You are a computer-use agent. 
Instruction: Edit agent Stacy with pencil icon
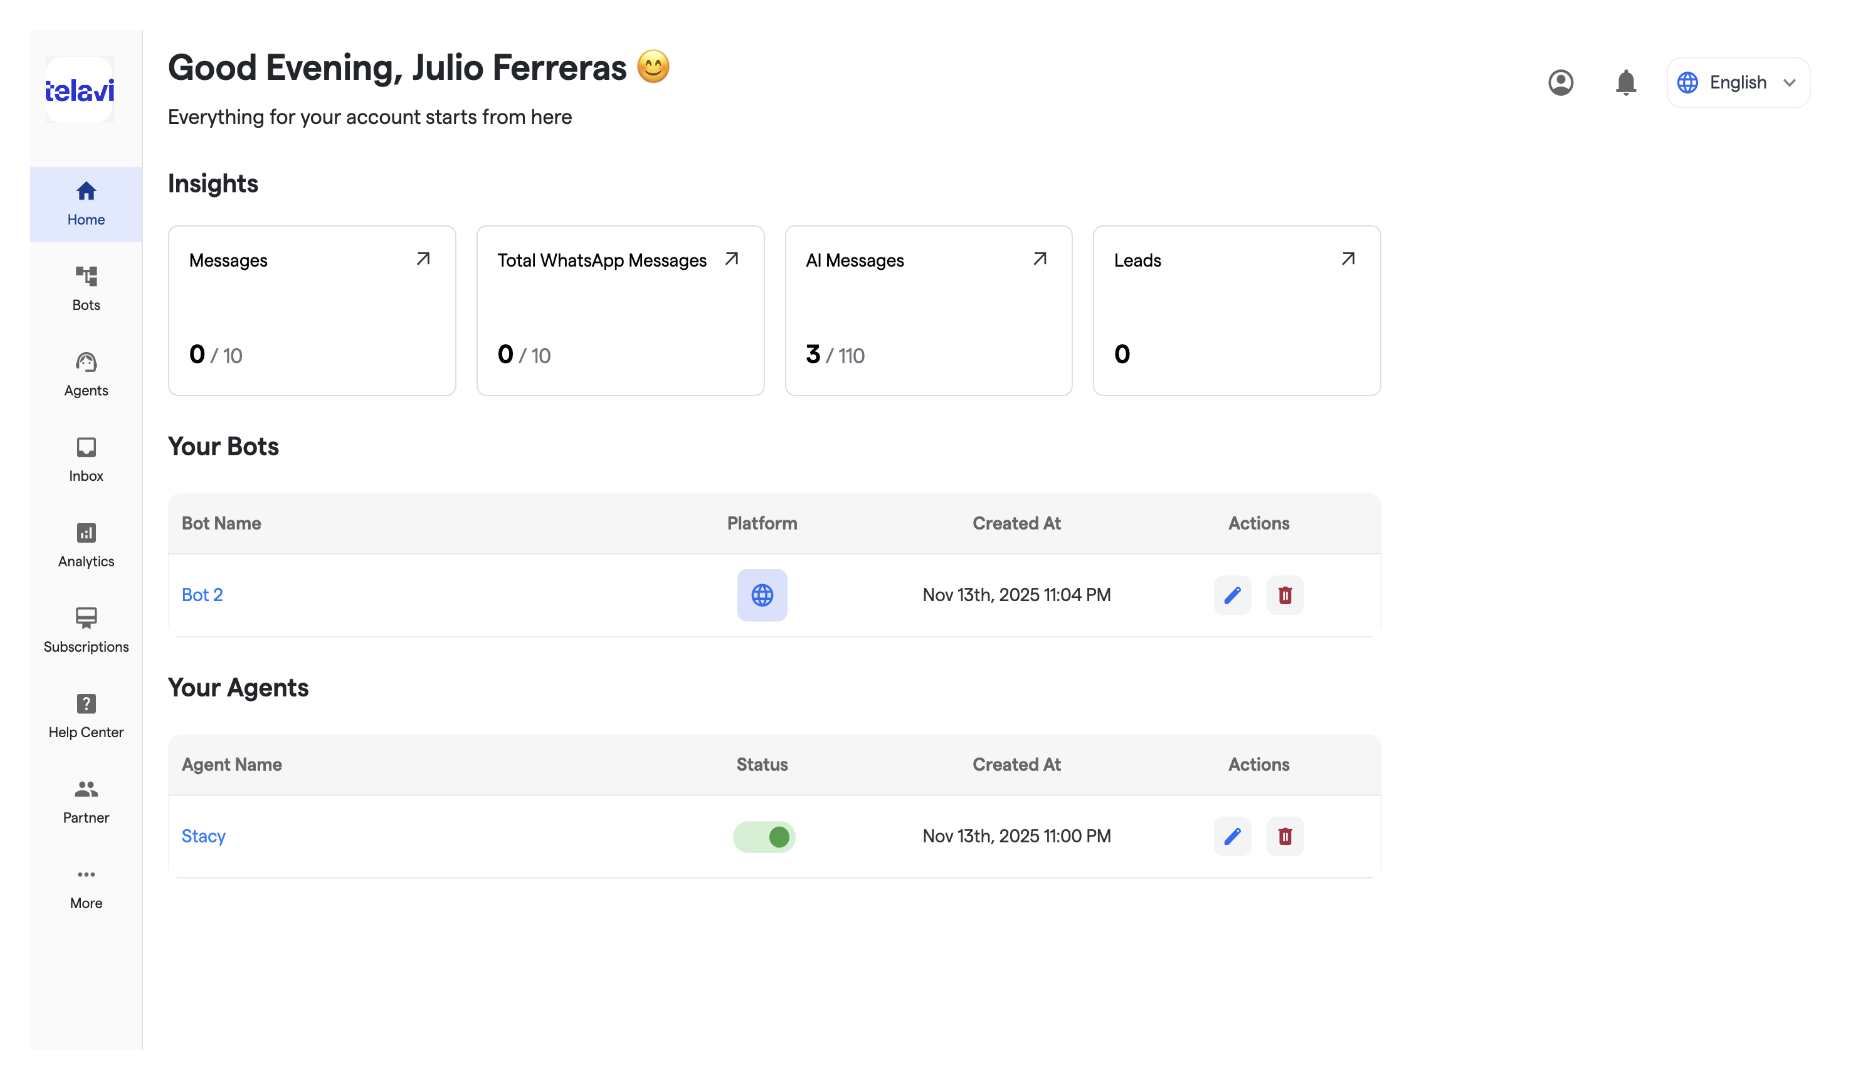(x=1232, y=836)
